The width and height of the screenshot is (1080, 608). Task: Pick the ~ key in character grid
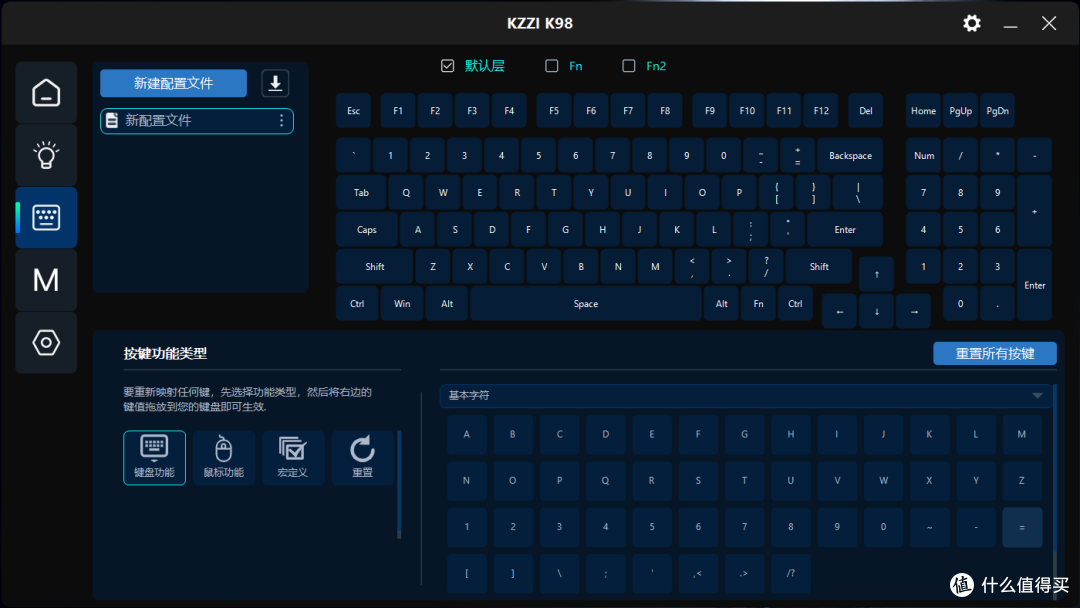click(x=929, y=527)
